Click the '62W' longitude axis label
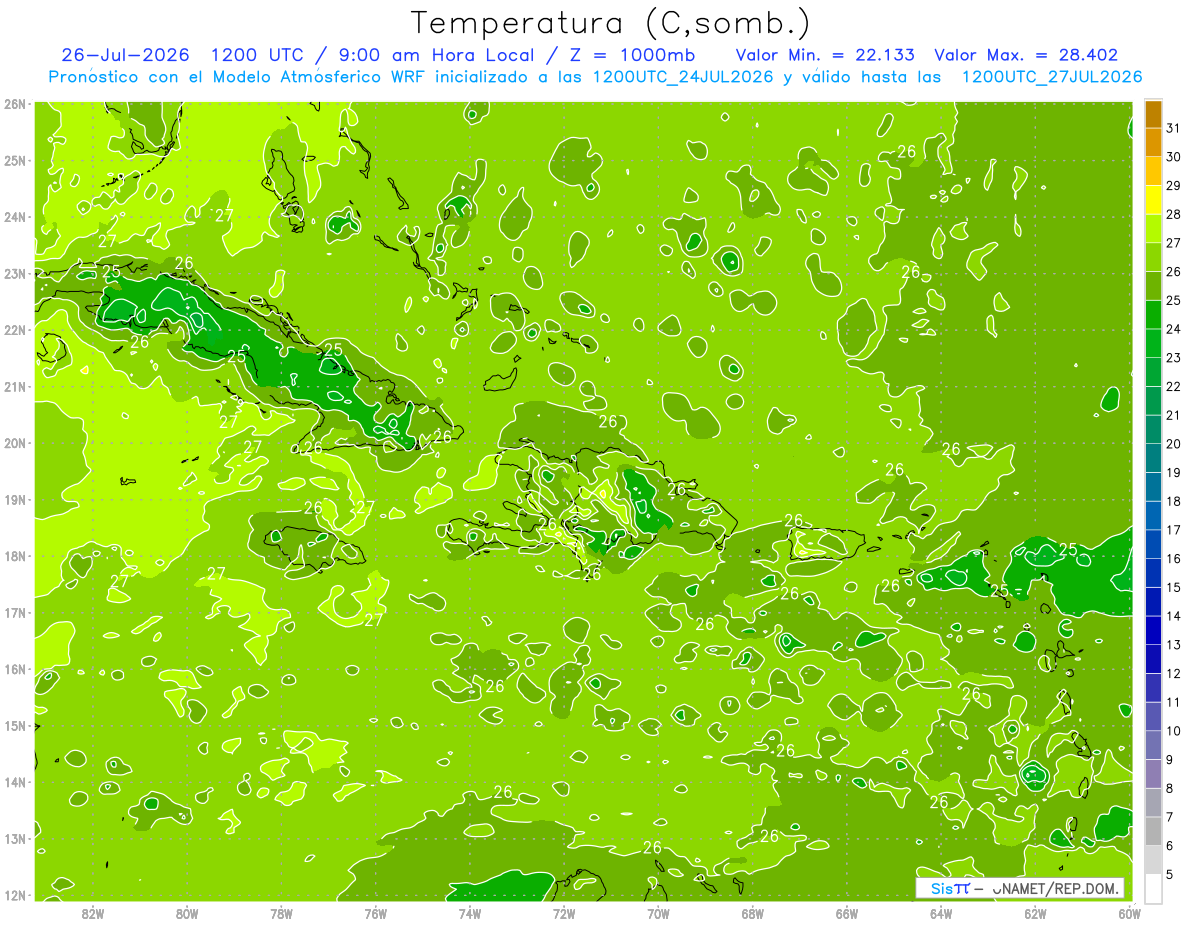The height and width of the screenshot is (927, 1200). click(1035, 913)
